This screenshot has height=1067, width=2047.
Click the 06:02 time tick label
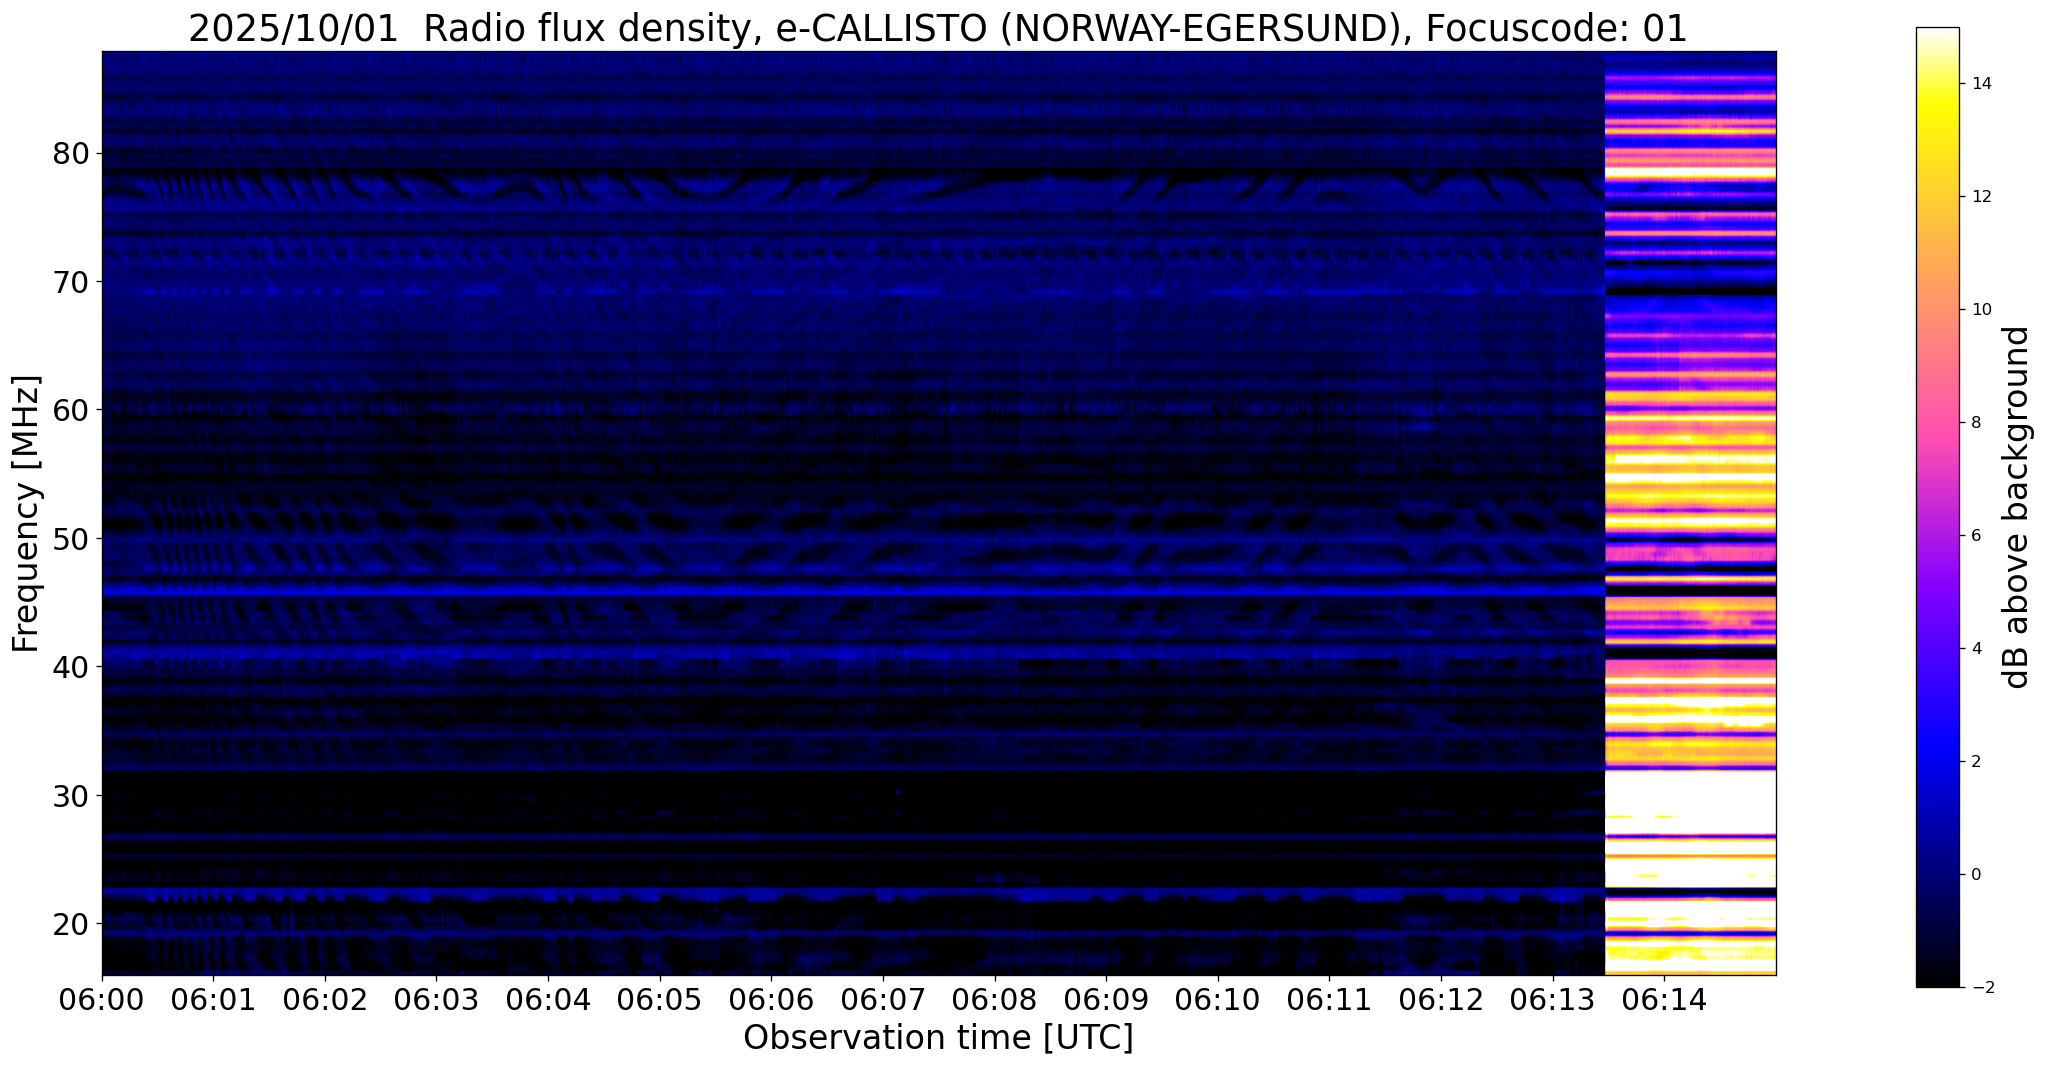[325, 1002]
